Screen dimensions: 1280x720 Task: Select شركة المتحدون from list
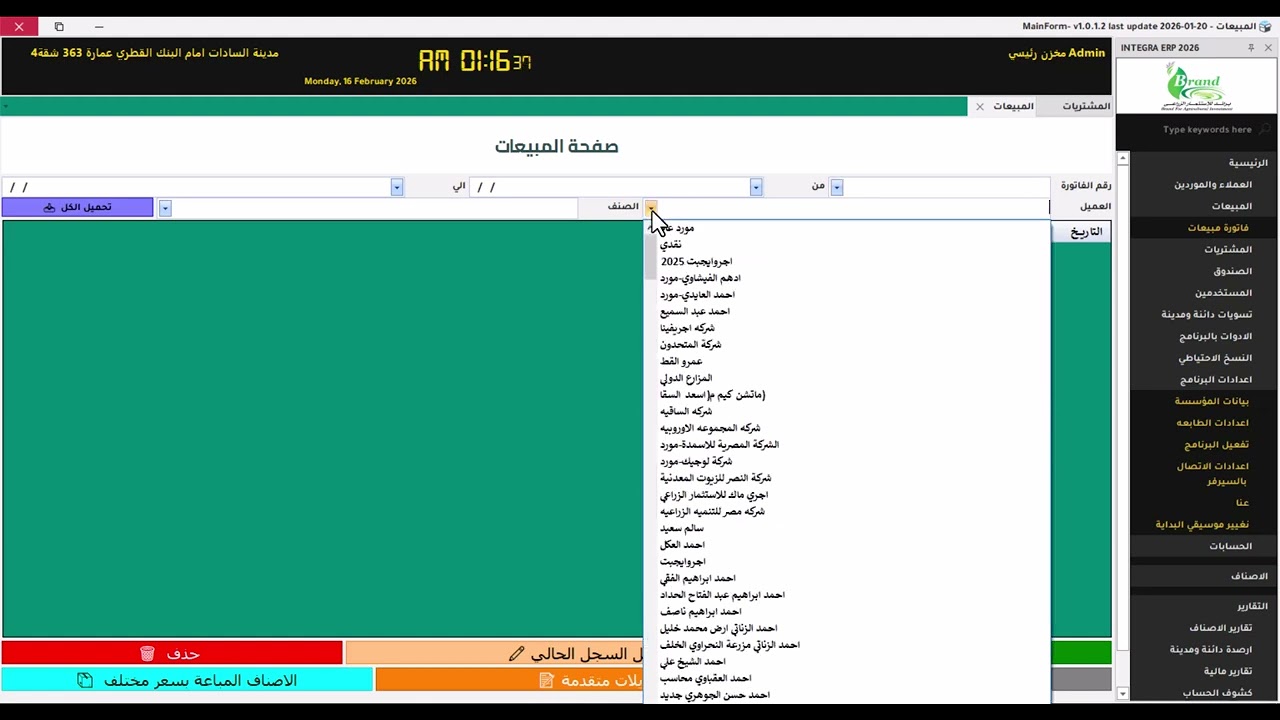[x=690, y=345]
